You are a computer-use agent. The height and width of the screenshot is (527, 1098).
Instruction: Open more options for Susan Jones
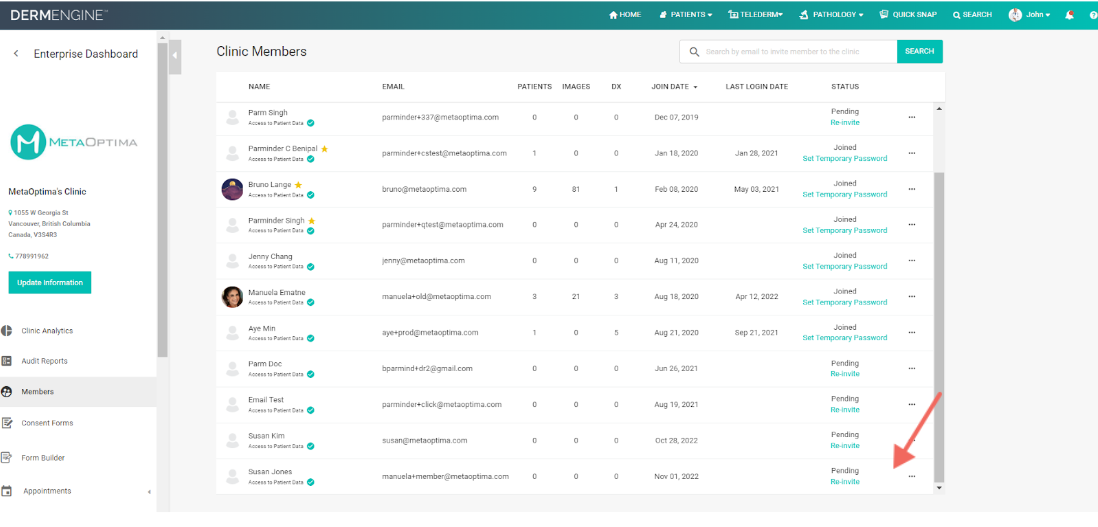(x=911, y=477)
